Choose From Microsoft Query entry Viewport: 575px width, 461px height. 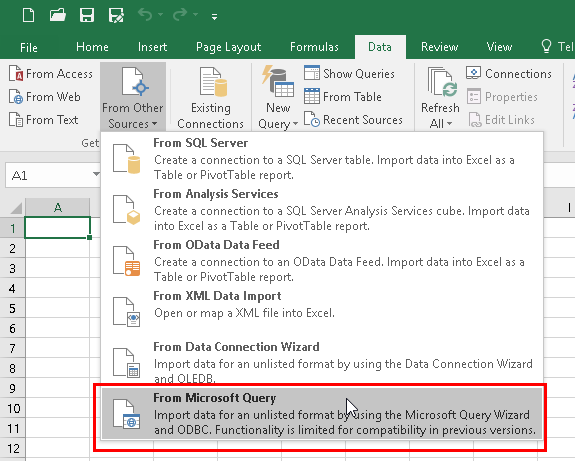tap(322, 413)
